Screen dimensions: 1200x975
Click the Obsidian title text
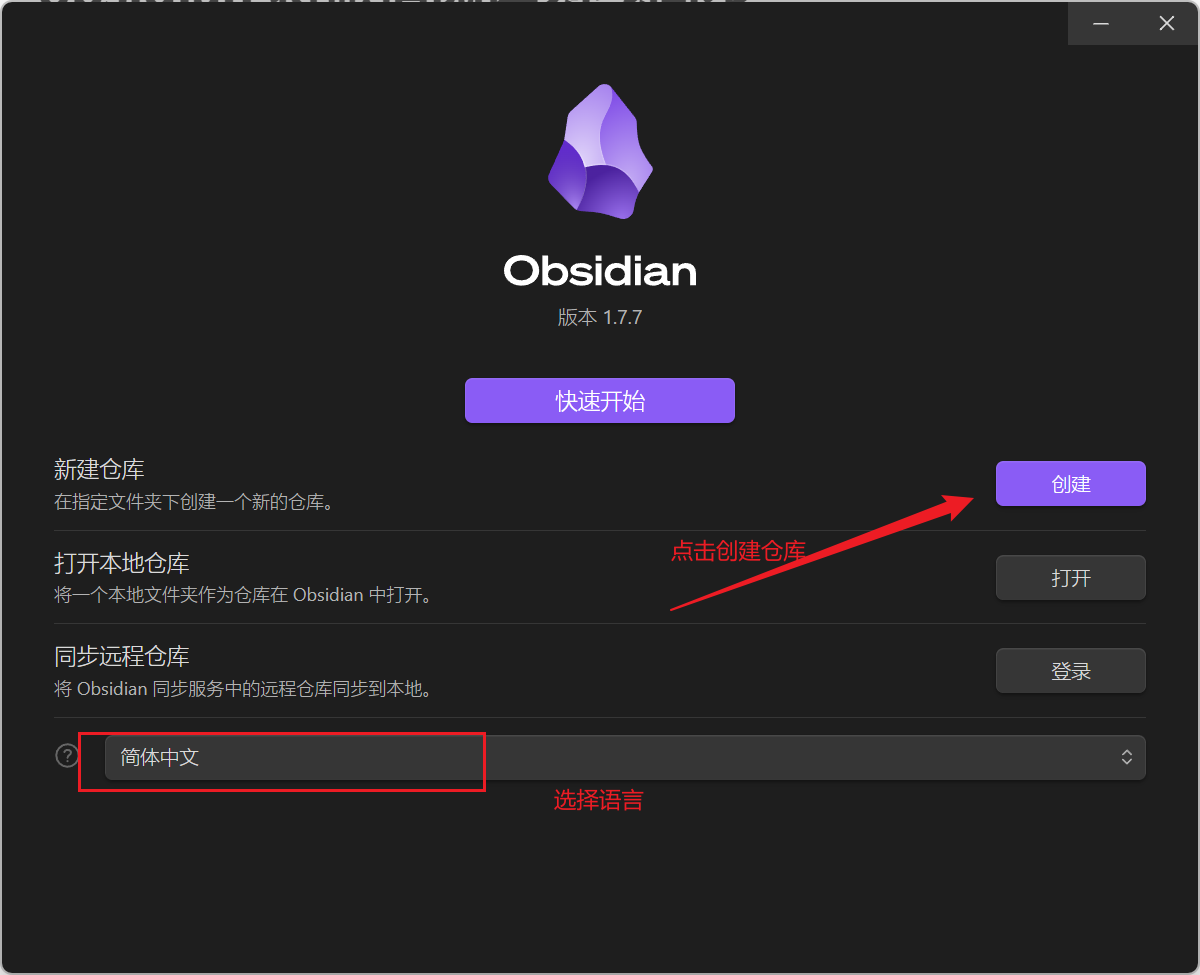pos(600,271)
